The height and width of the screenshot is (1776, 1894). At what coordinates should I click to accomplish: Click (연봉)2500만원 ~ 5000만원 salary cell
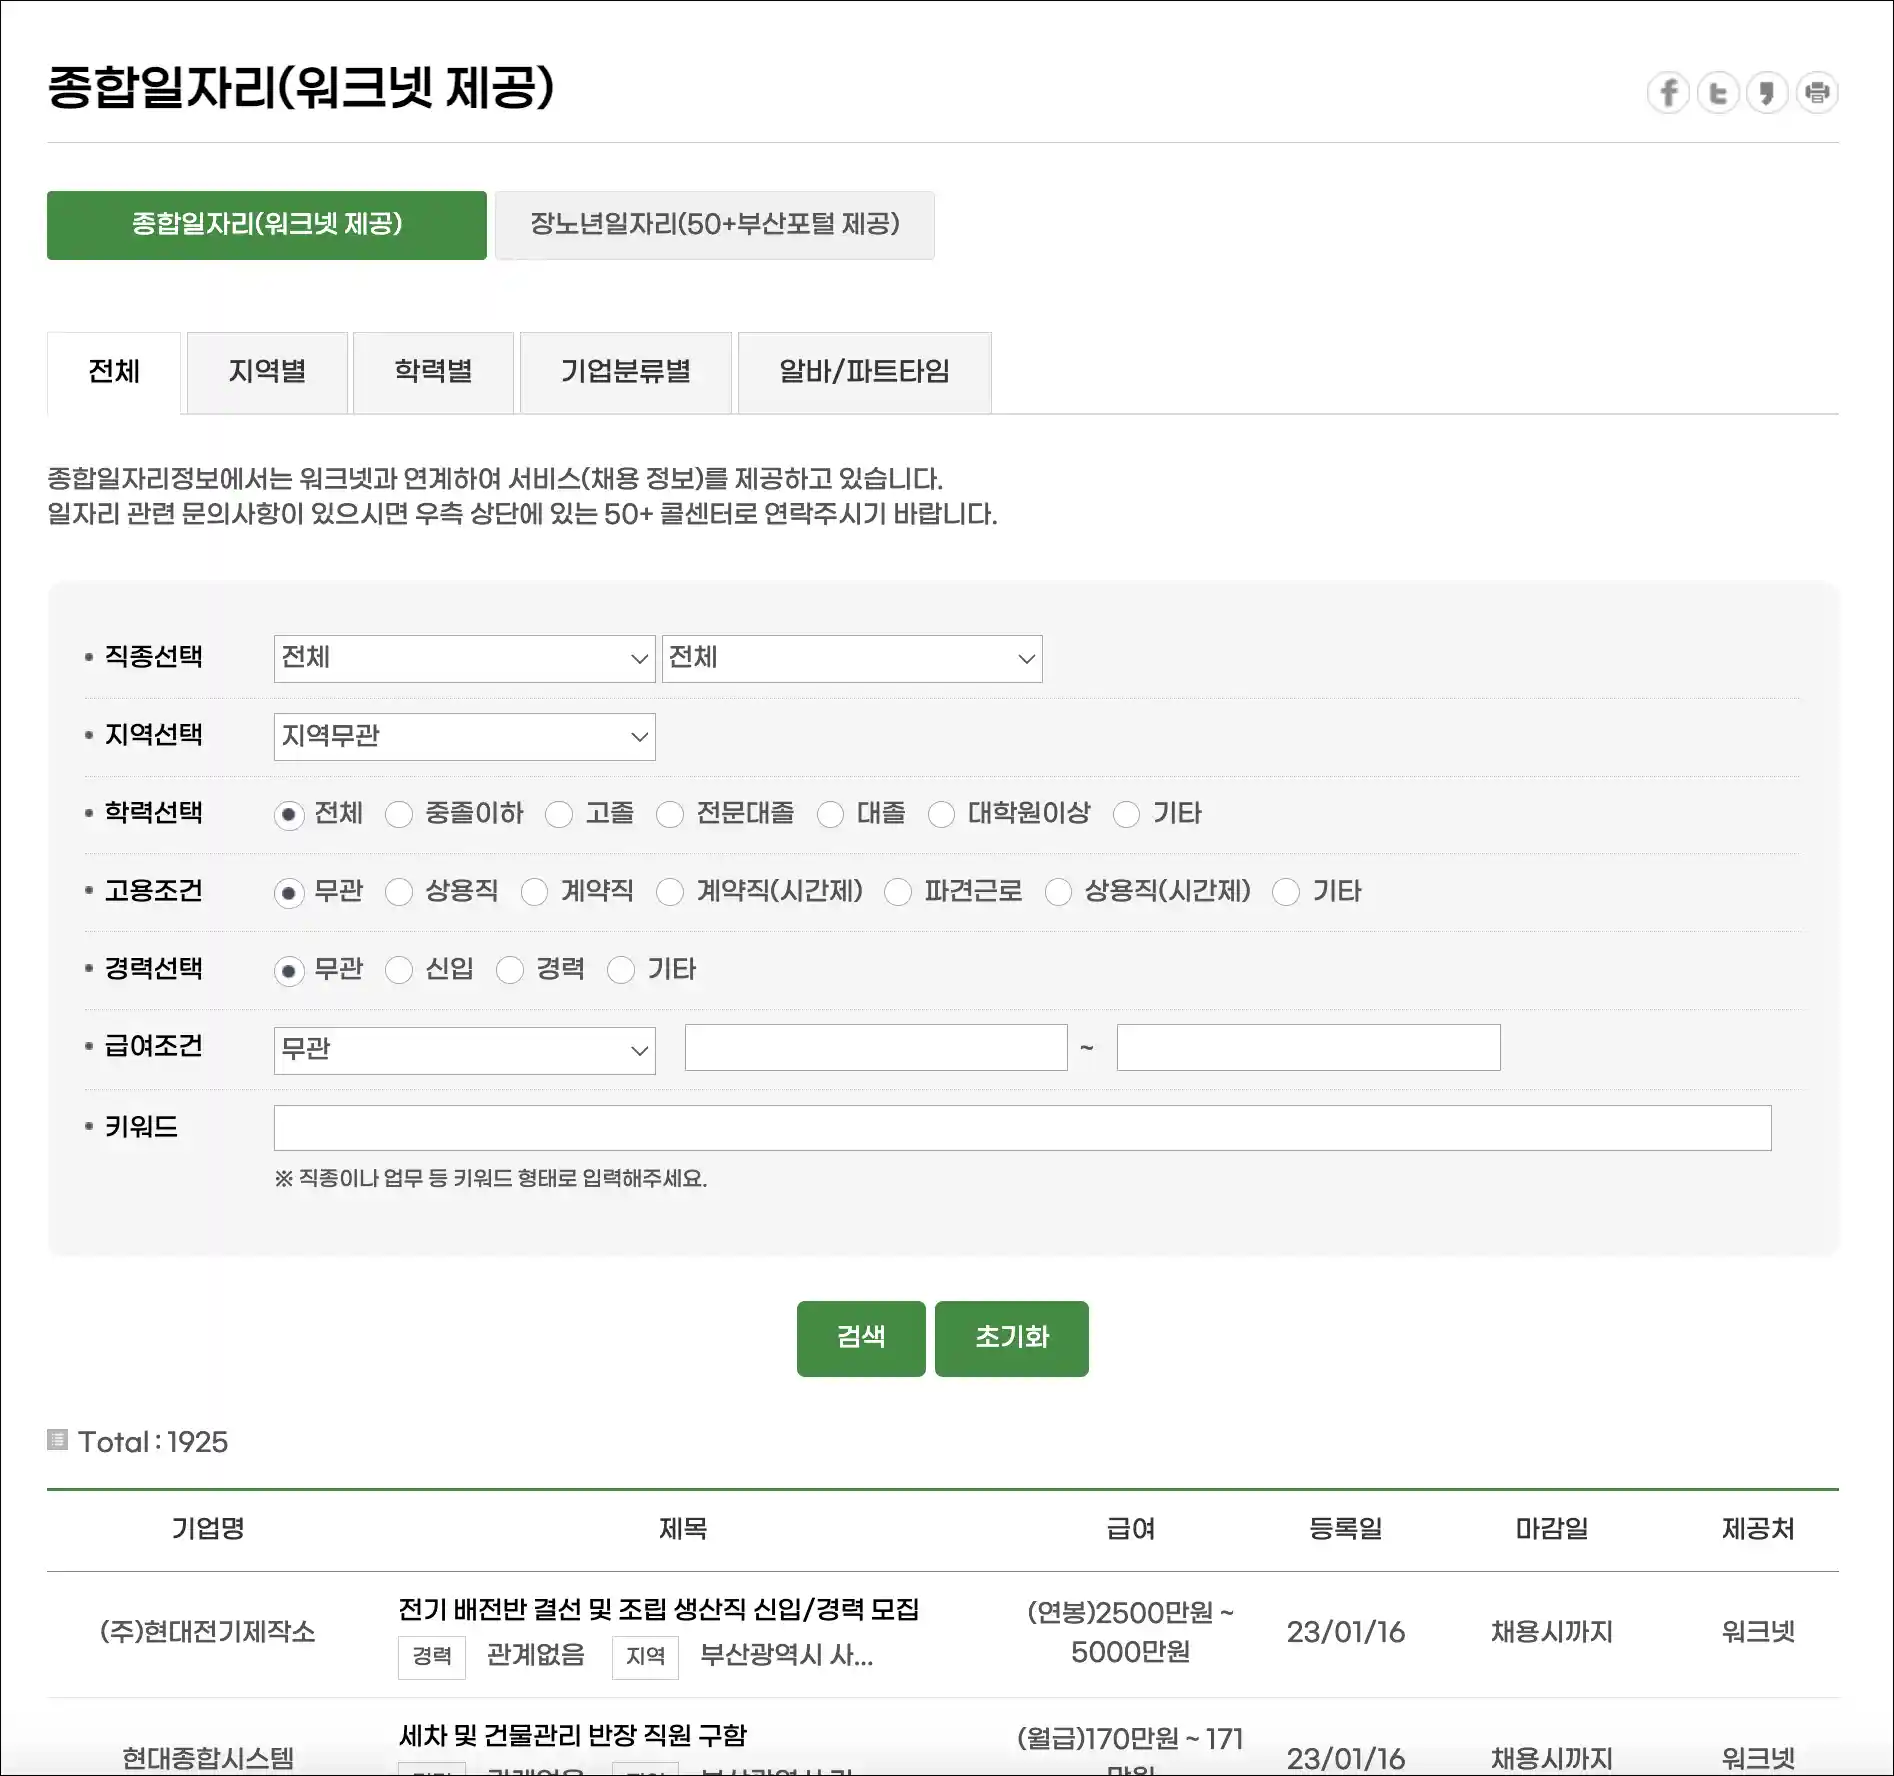1131,1632
